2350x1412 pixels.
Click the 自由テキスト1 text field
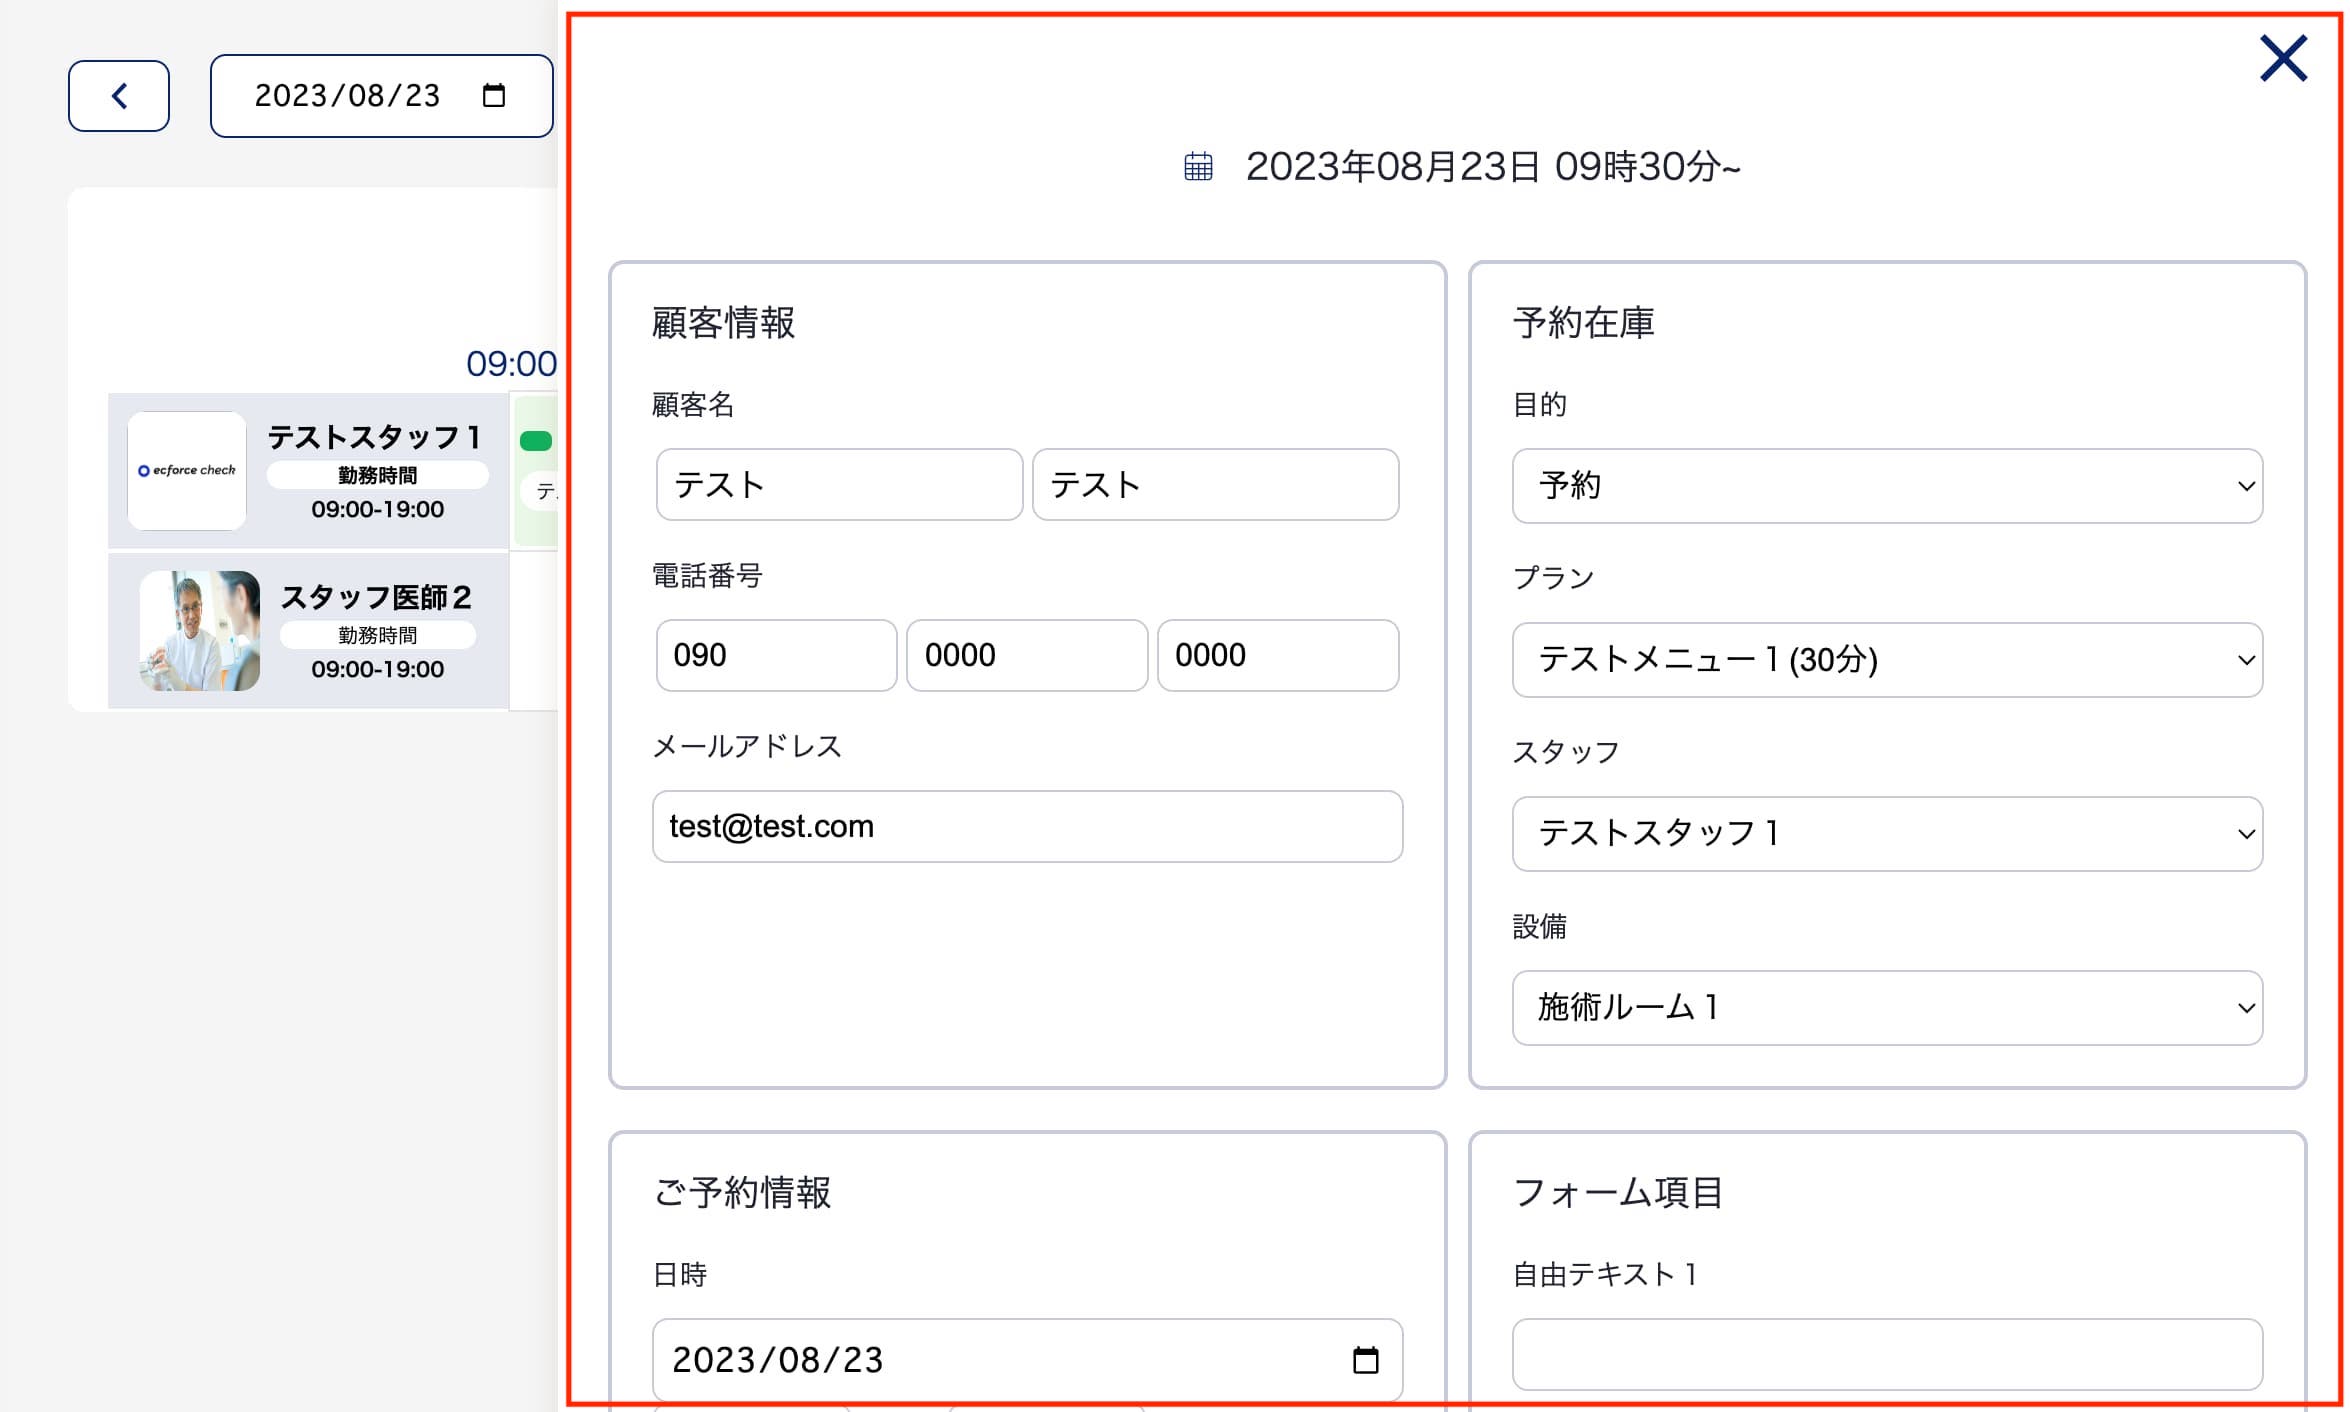point(1887,1355)
